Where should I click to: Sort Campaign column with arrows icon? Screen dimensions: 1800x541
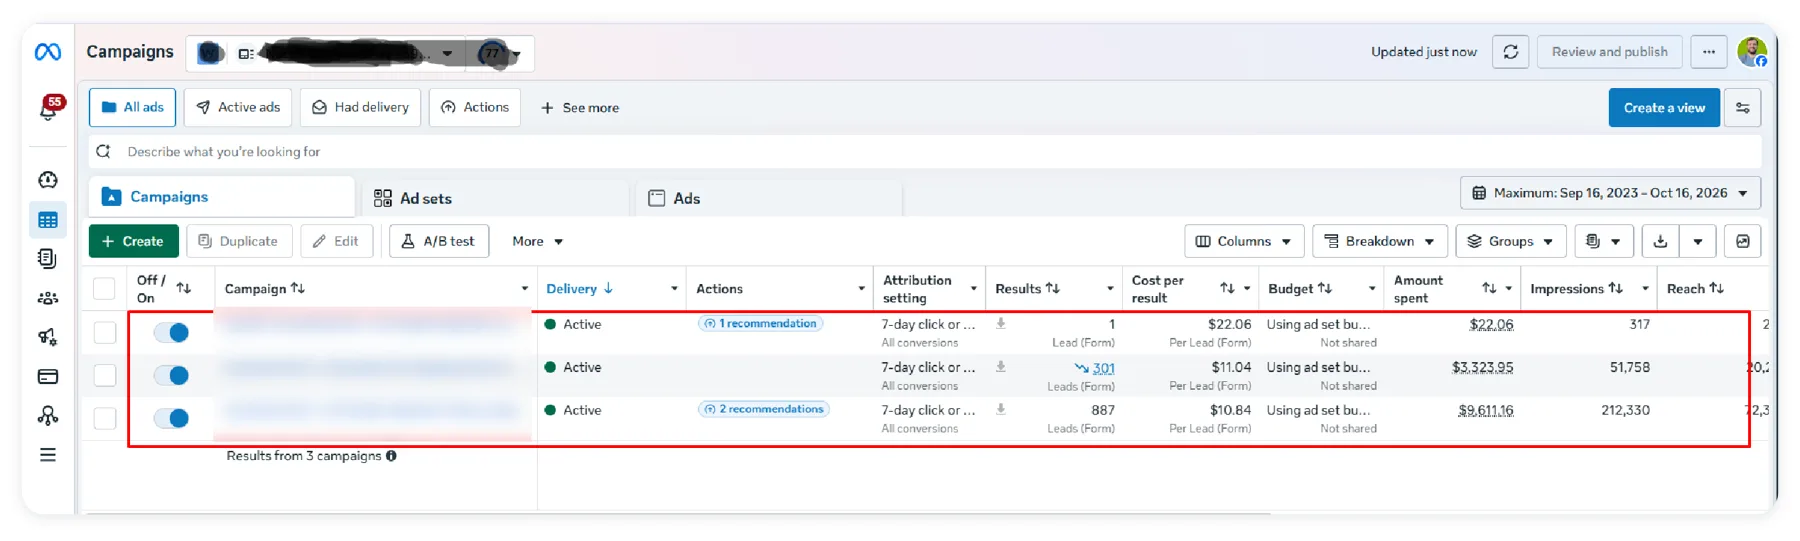(x=298, y=288)
